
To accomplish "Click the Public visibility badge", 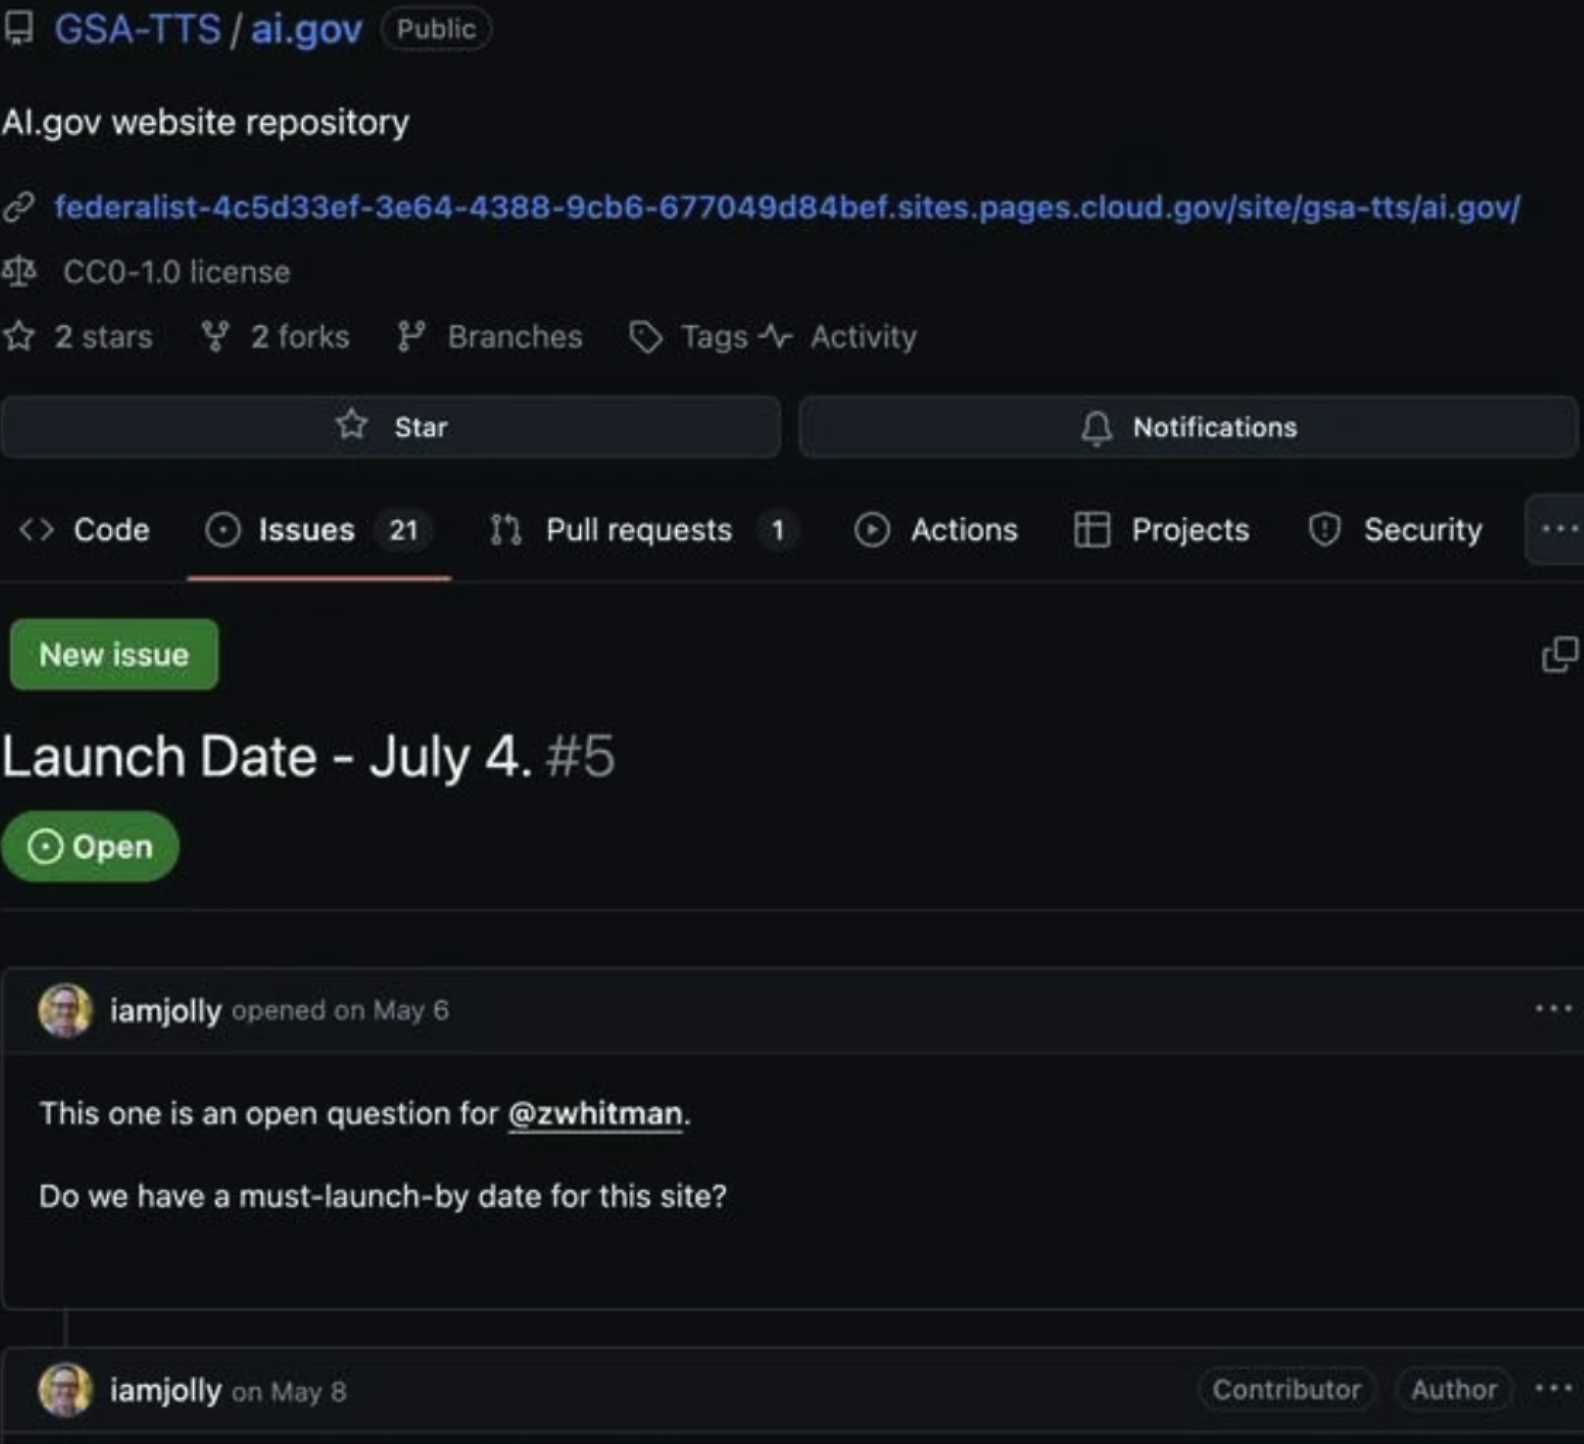I will click(436, 29).
